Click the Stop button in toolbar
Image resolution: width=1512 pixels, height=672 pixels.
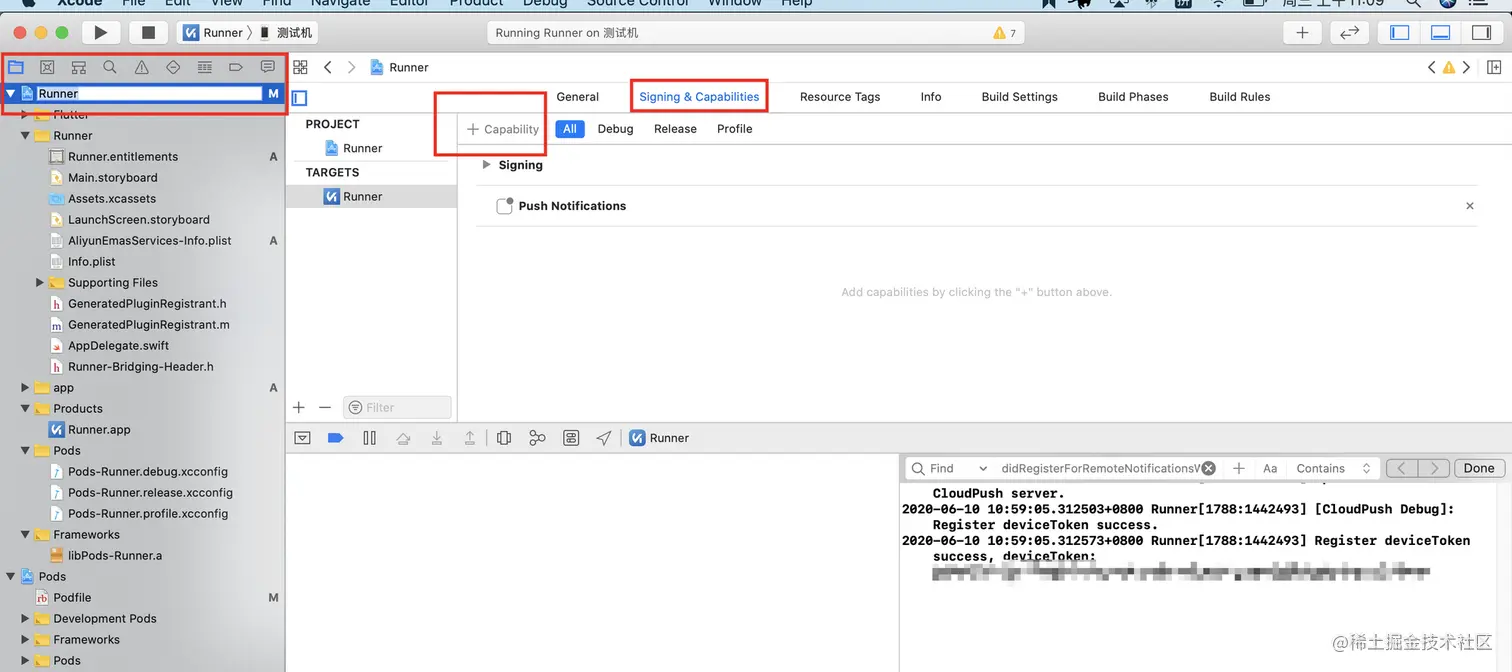click(148, 33)
